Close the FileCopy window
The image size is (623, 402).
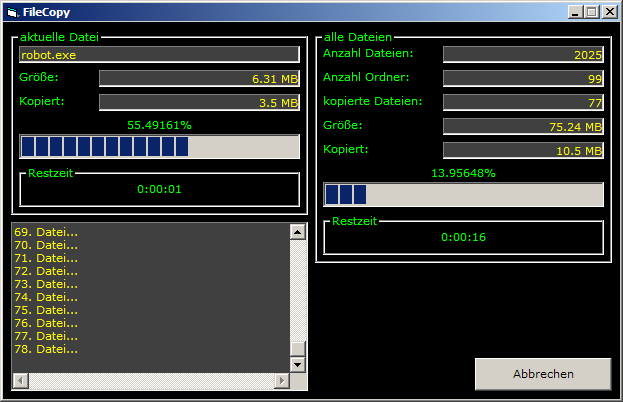point(609,12)
